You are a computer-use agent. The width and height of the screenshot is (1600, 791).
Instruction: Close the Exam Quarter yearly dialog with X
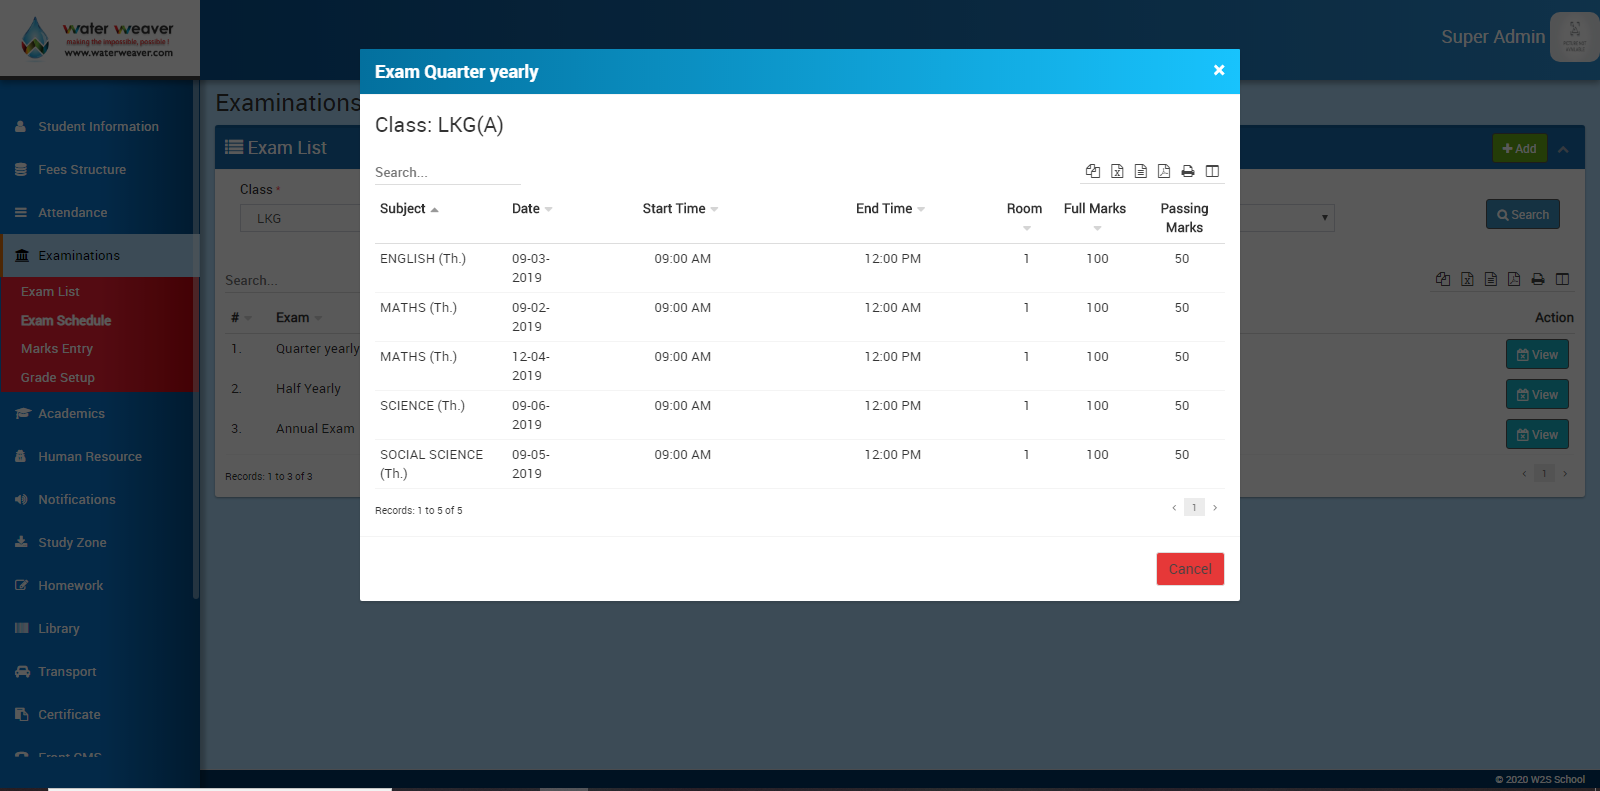point(1219,70)
